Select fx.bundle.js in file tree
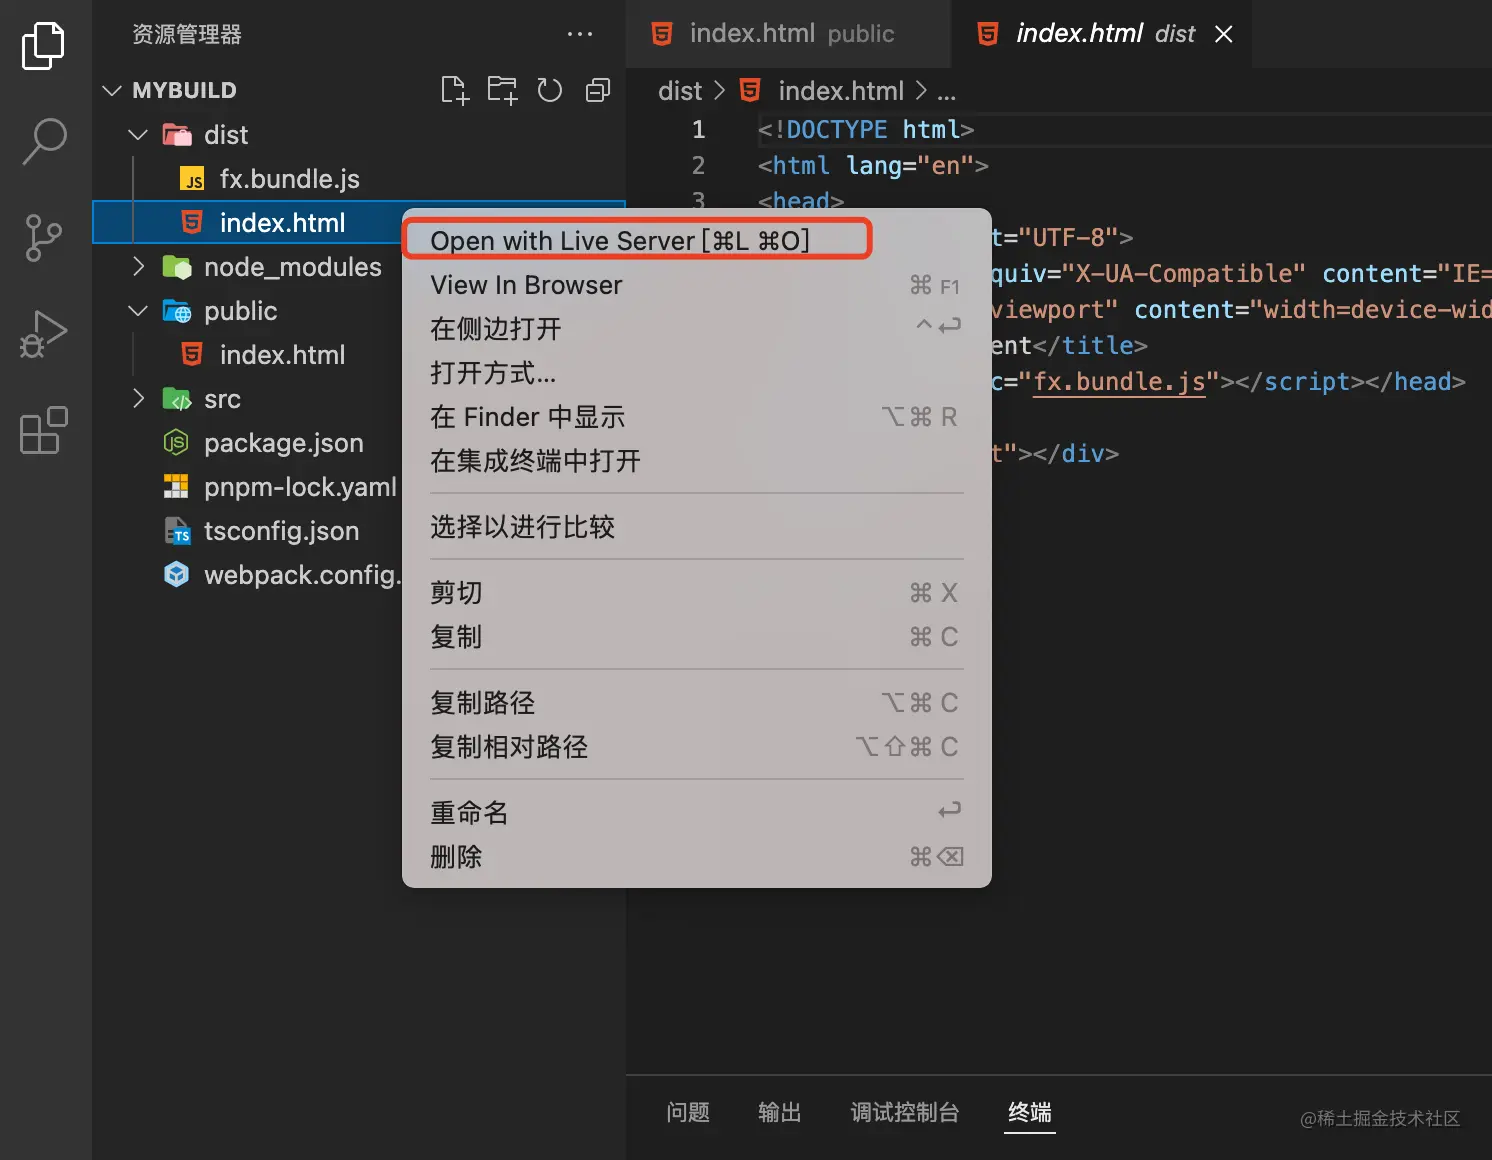The image size is (1492, 1160). pos(359,179)
